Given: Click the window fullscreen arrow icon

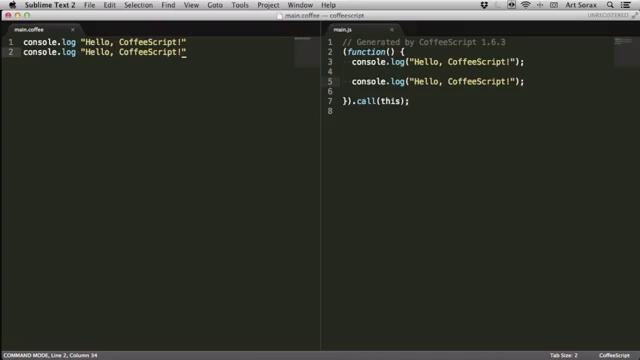Looking at the screenshot, I should pyautogui.click(x=634, y=16).
